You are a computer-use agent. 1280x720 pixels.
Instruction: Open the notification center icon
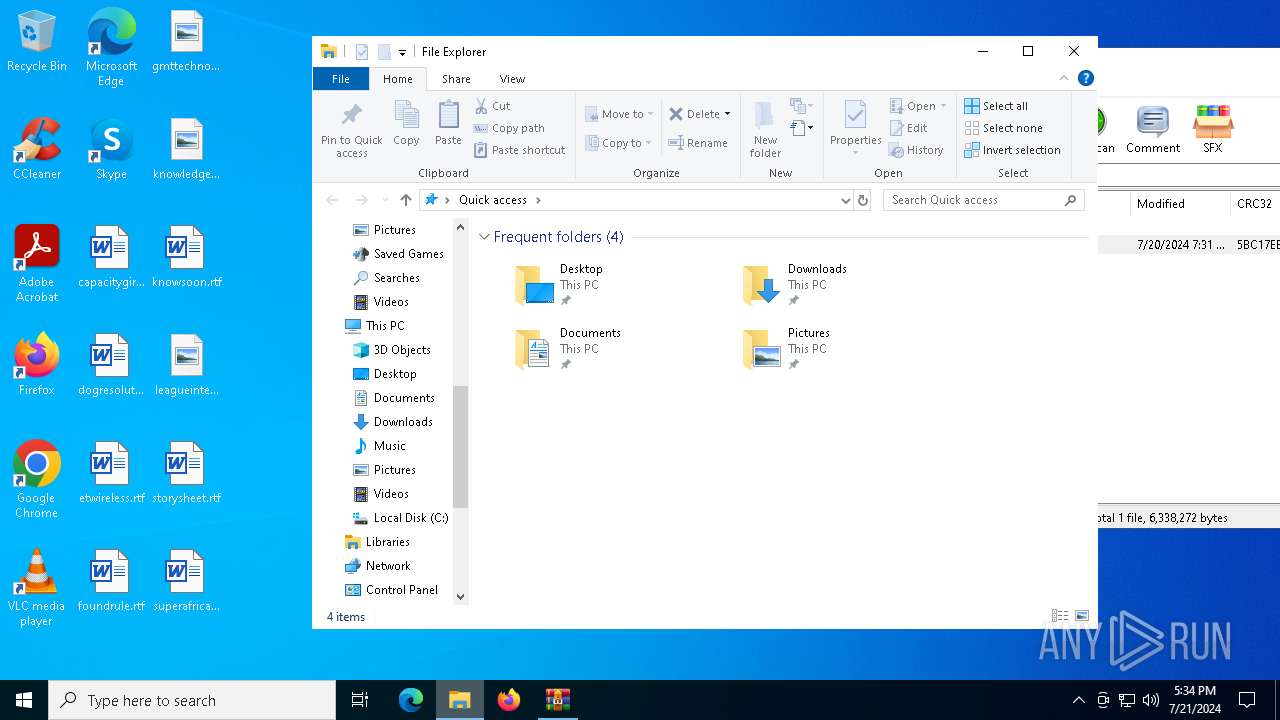point(1247,700)
